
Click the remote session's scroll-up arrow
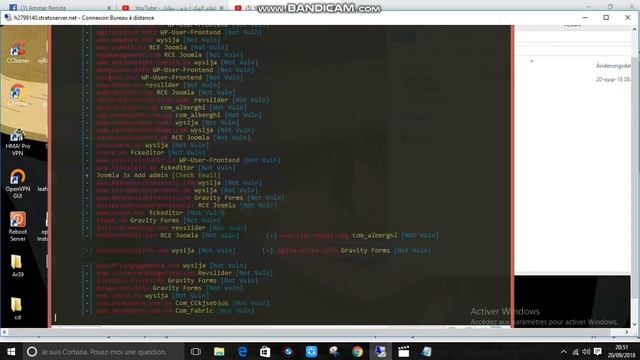pyautogui.click(x=634, y=29)
